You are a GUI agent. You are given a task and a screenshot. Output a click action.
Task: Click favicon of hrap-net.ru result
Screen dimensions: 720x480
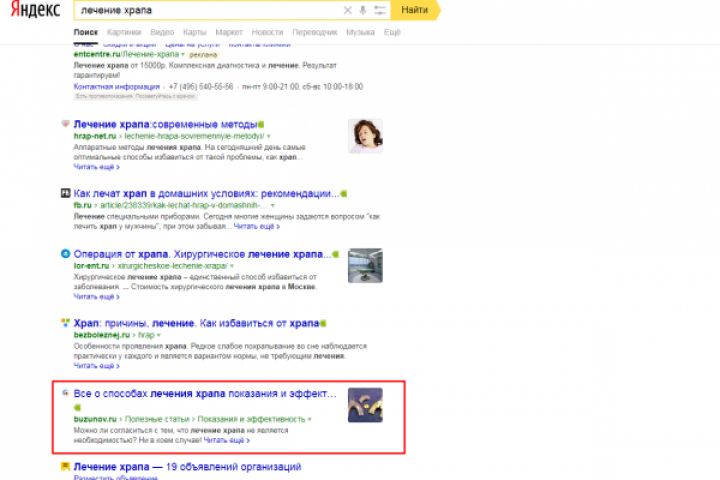coord(65,124)
